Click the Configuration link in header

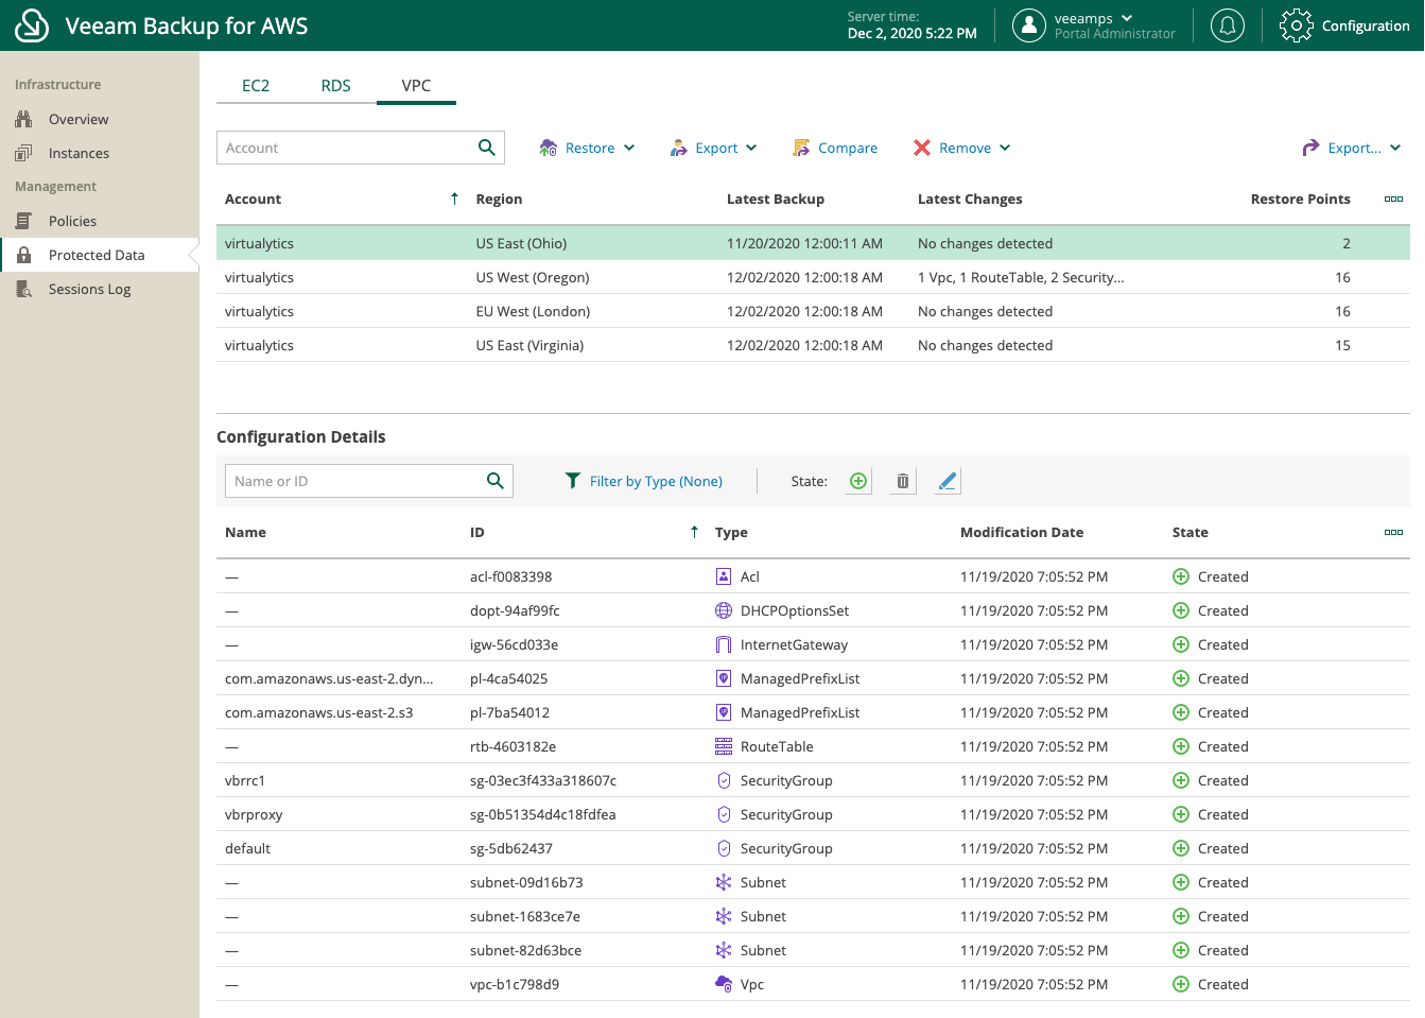pyautogui.click(x=1365, y=26)
